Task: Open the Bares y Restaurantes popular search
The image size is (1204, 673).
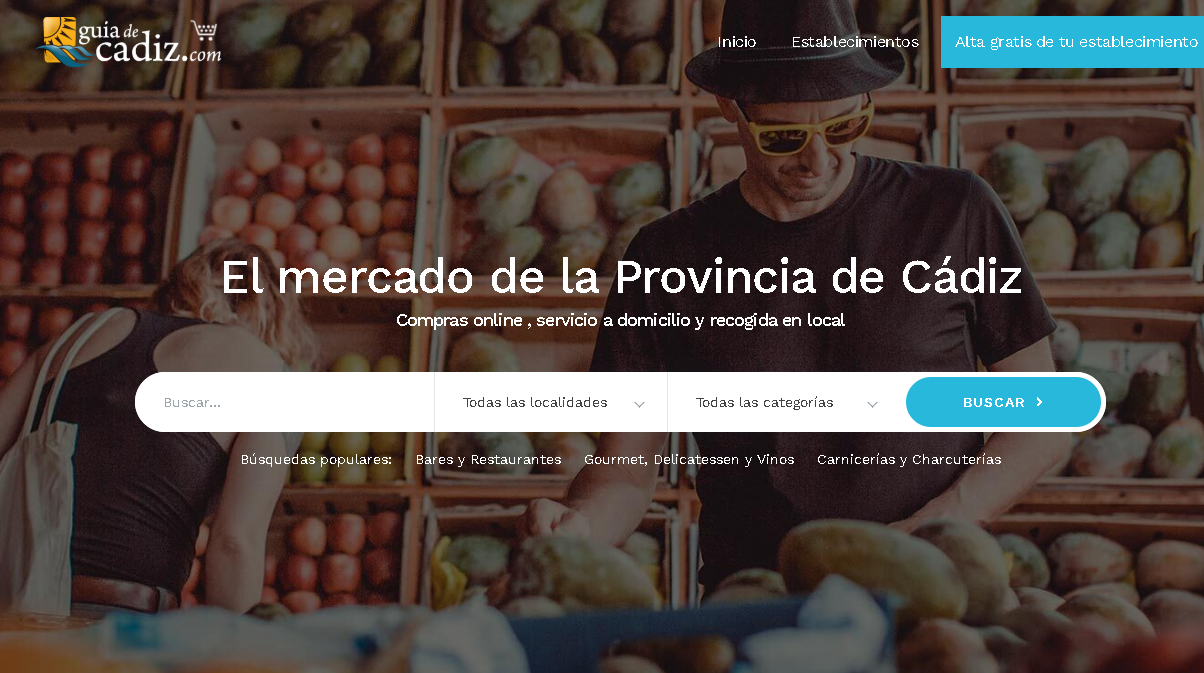Action: 488,460
